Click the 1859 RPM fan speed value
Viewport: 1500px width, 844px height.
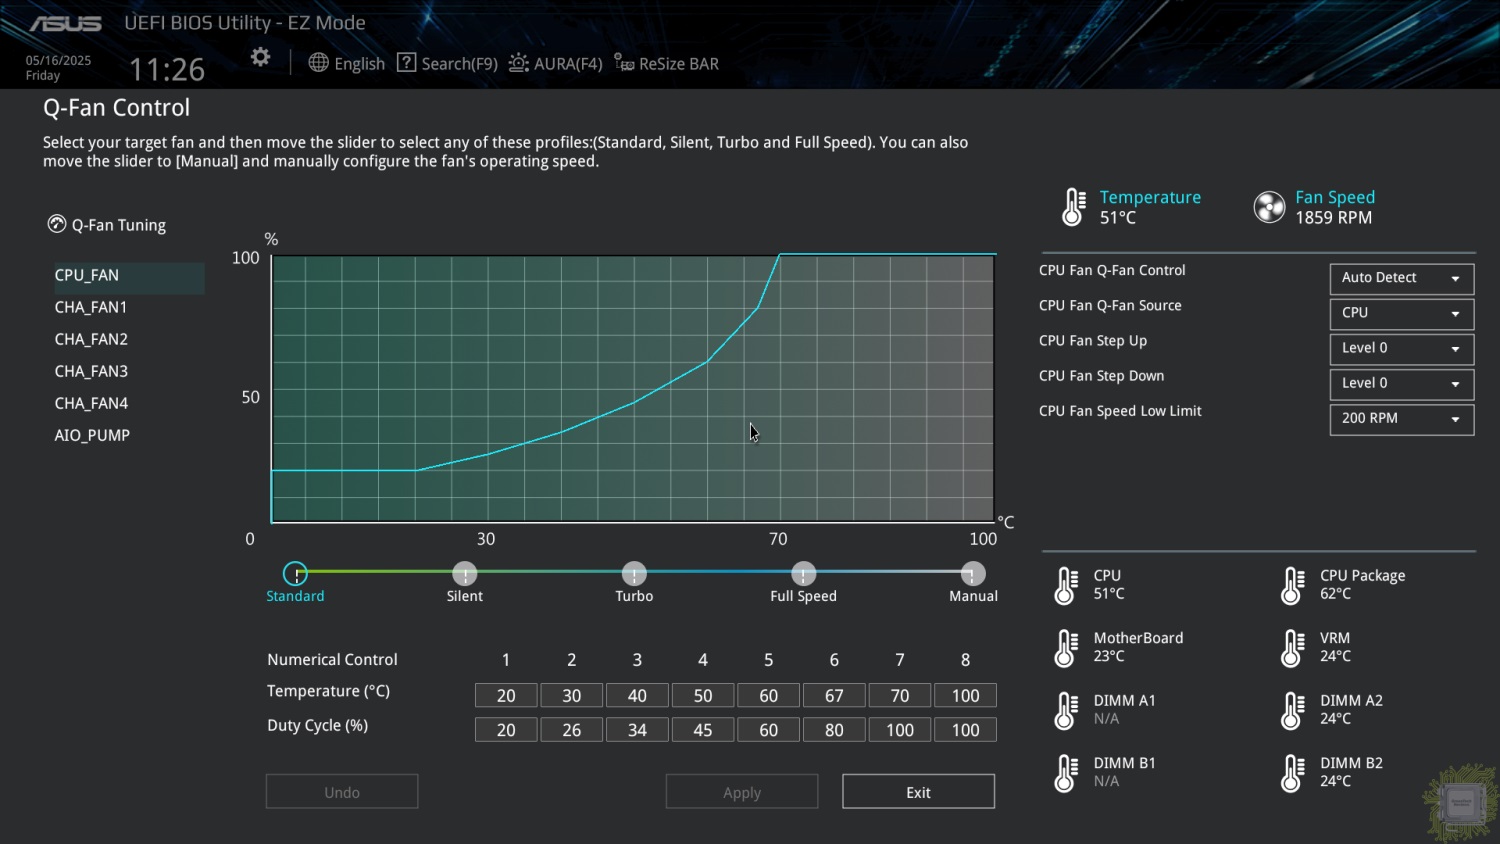[1333, 218]
